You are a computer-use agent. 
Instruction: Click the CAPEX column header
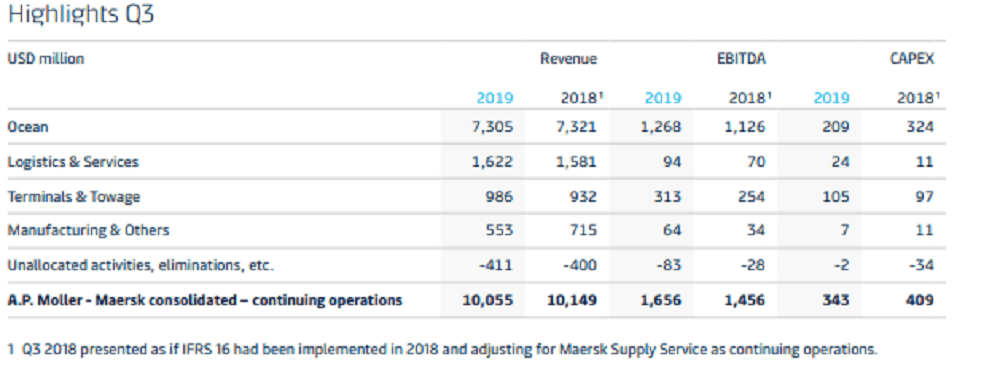pos(912,59)
